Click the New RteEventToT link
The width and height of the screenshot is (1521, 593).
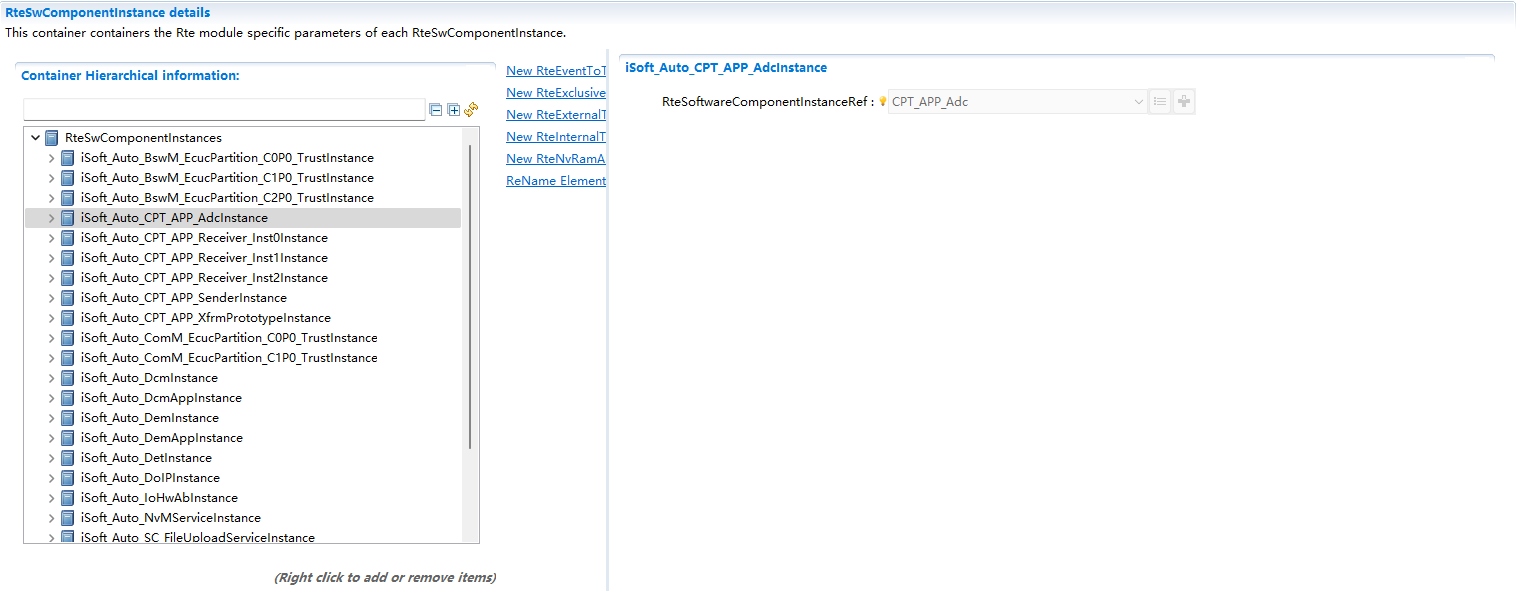tap(556, 71)
